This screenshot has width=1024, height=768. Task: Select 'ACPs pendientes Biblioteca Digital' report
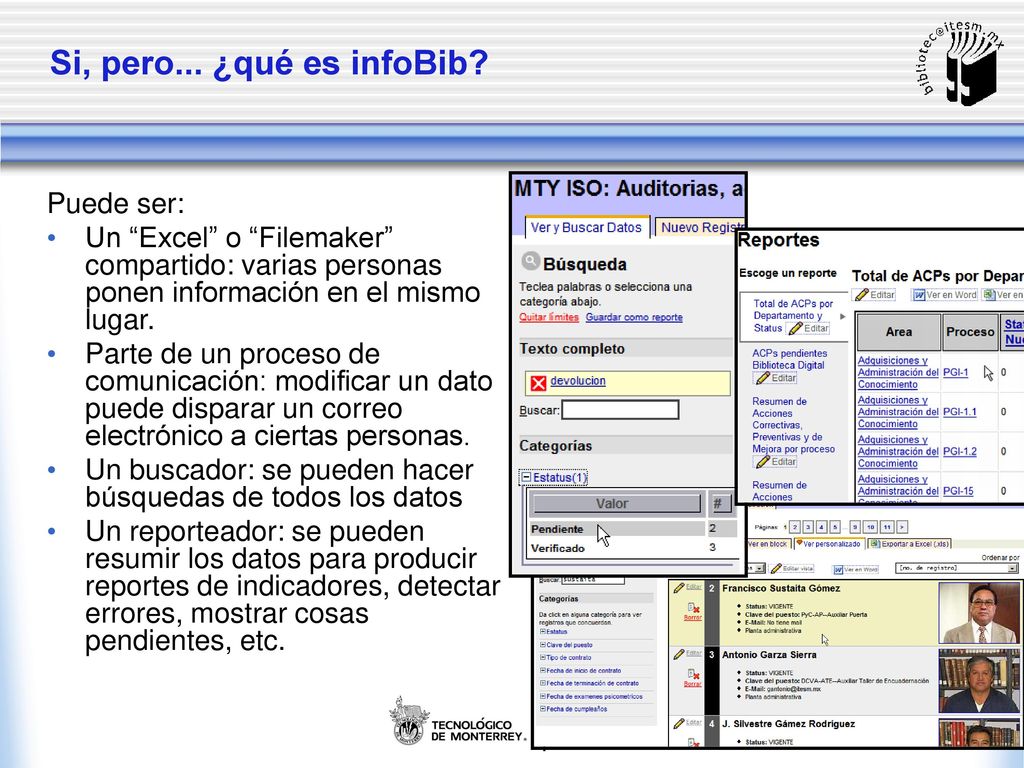pos(789,359)
